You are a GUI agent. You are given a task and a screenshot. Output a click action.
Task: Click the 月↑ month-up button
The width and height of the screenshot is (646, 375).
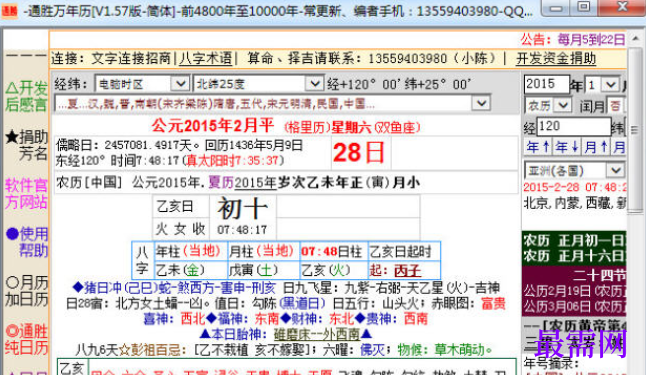(597, 147)
